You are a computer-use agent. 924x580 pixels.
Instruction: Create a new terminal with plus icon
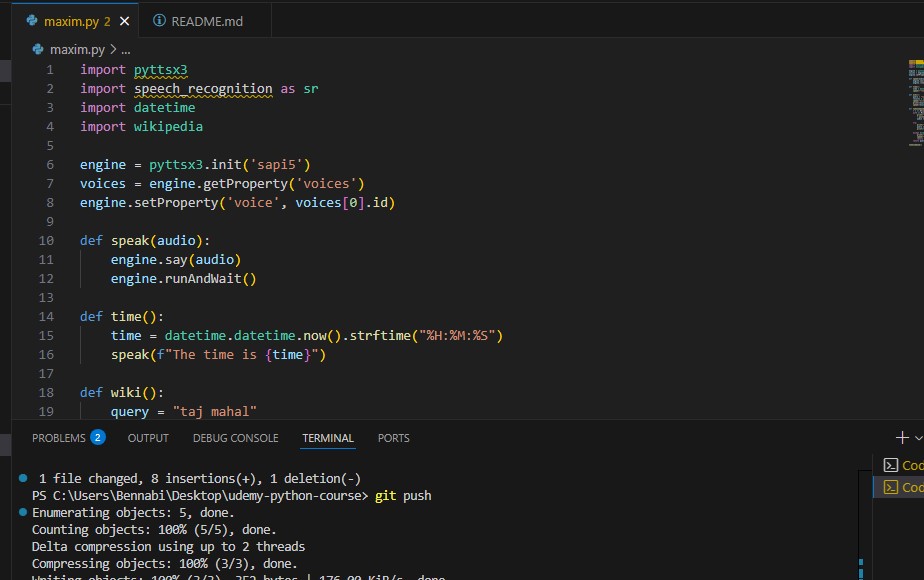(902, 437)
